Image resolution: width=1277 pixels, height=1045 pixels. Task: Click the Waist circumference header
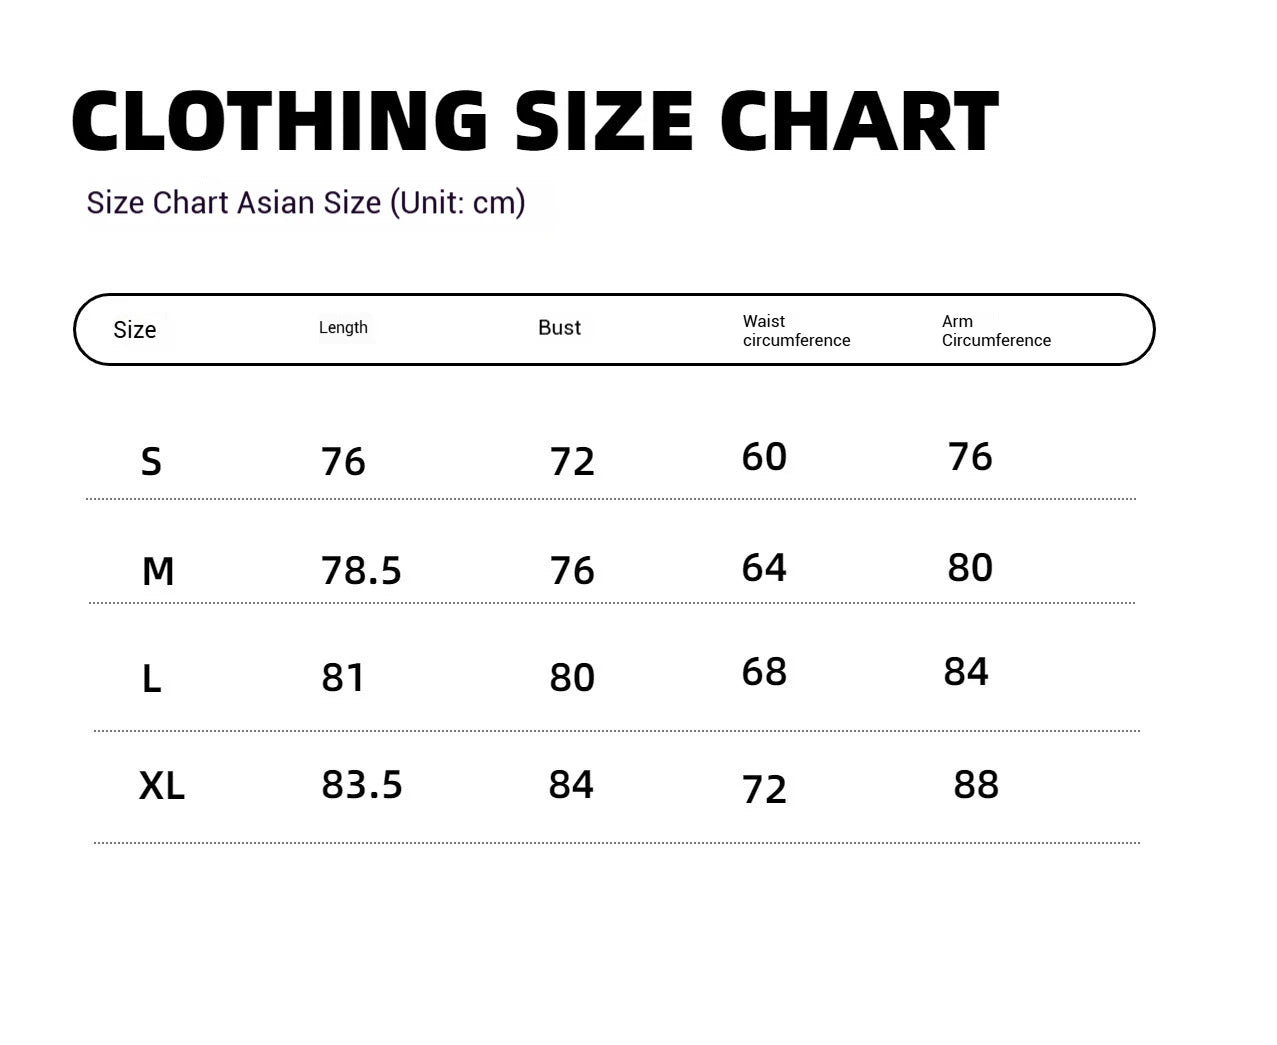796,330
